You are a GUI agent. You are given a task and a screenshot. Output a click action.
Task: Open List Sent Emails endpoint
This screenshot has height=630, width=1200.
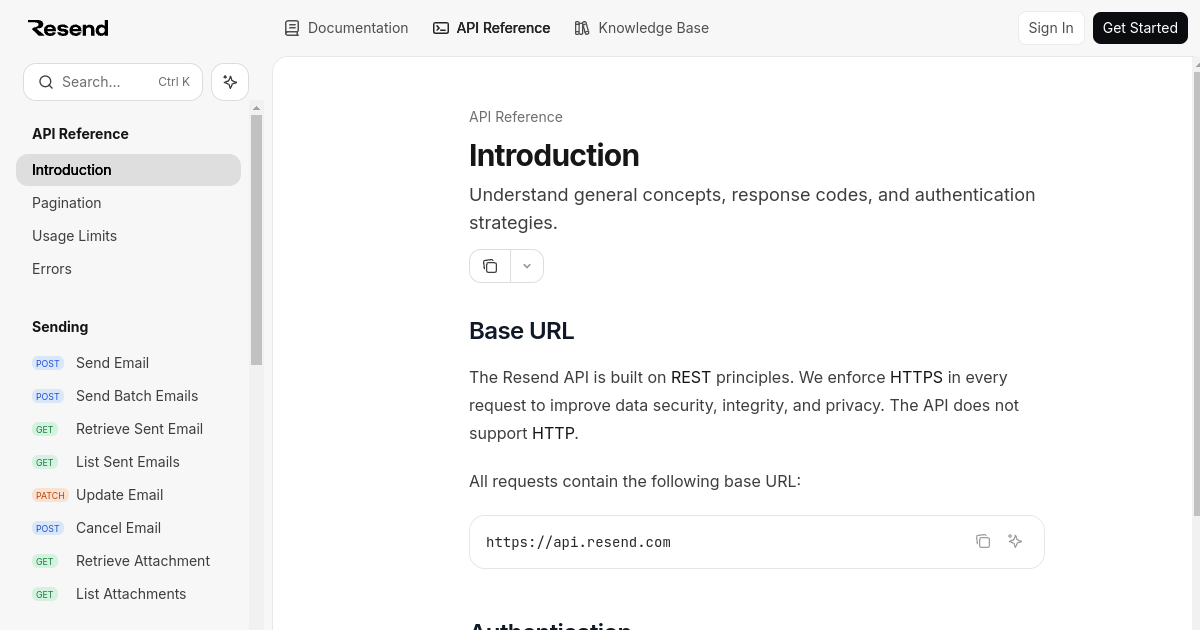coord(128,462)
